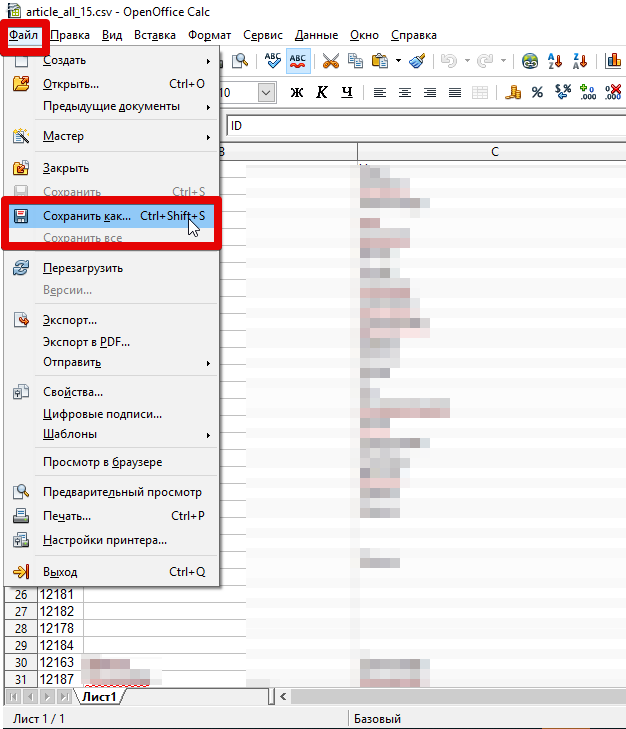Toggle underline formatting Ч button
The height and width of the screenshot is (729, 626).
click(x=347, y=93)
